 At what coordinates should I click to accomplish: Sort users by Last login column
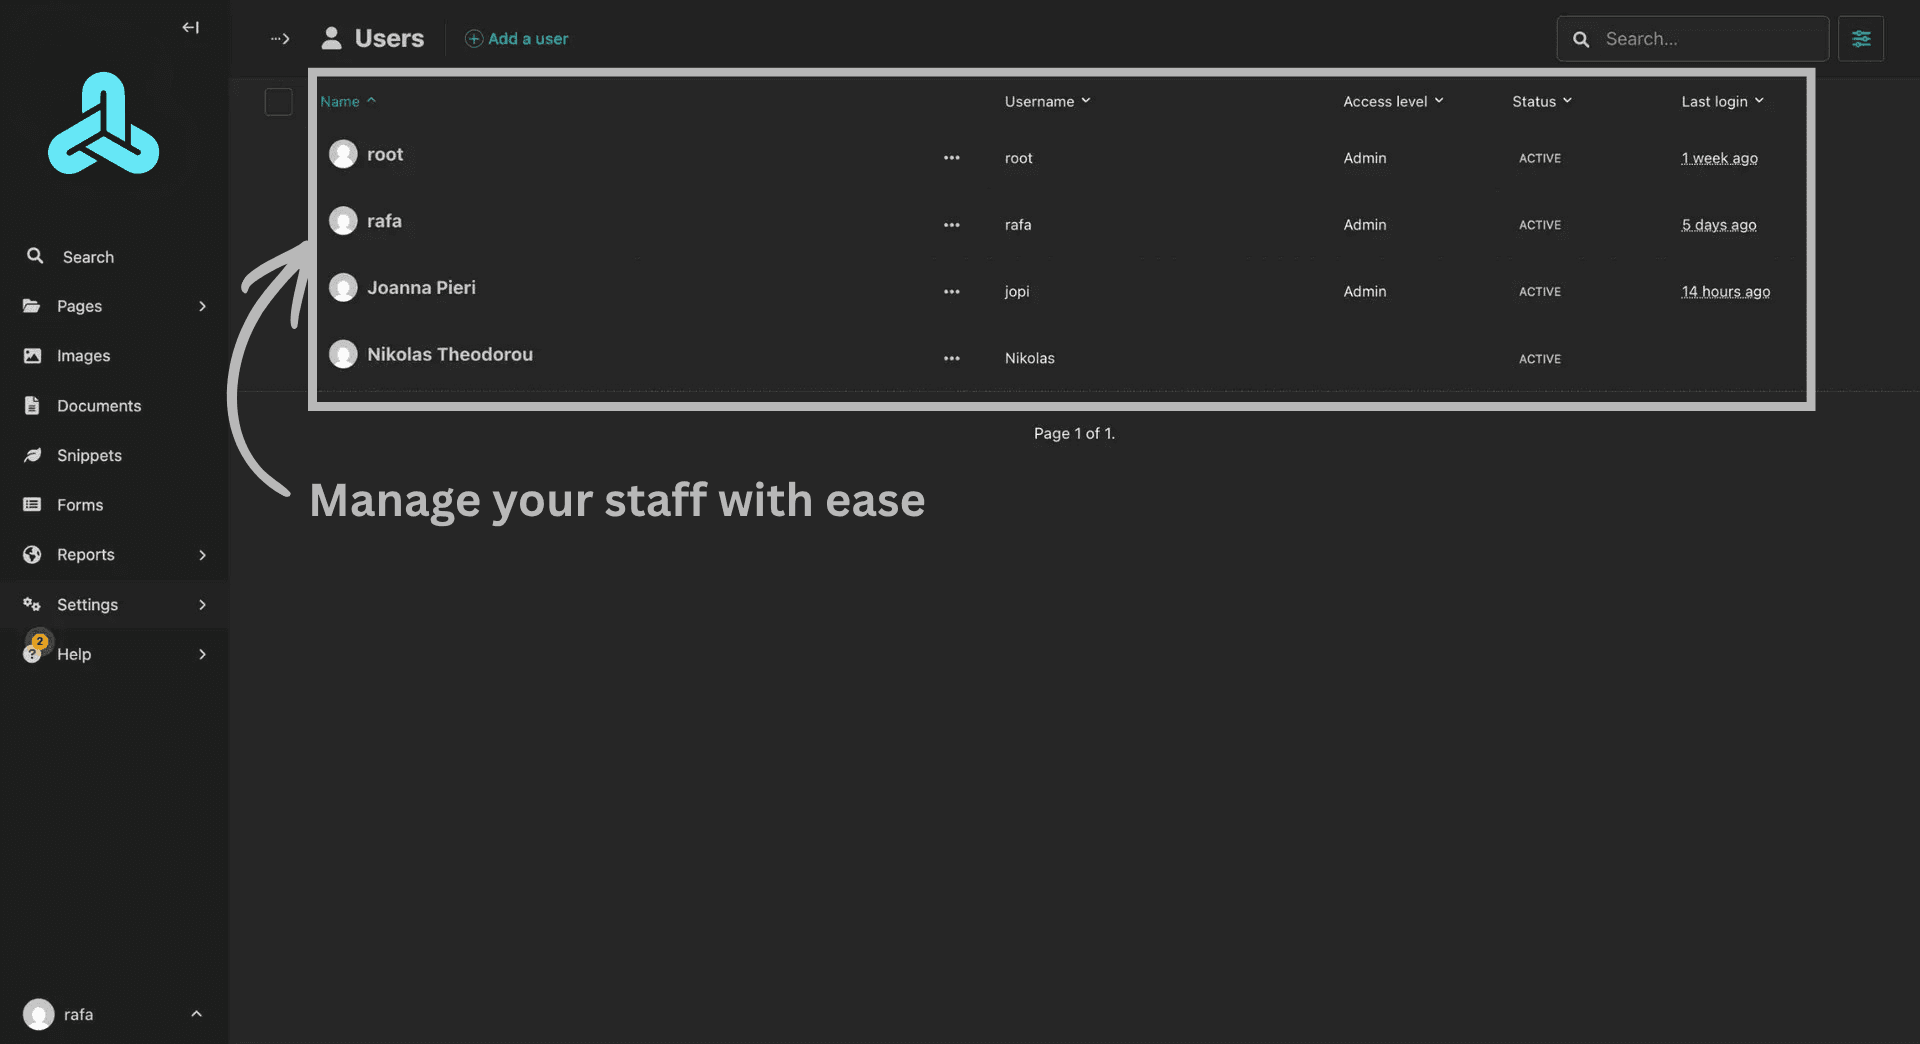pyautogui.click(x=1721, y=101)
